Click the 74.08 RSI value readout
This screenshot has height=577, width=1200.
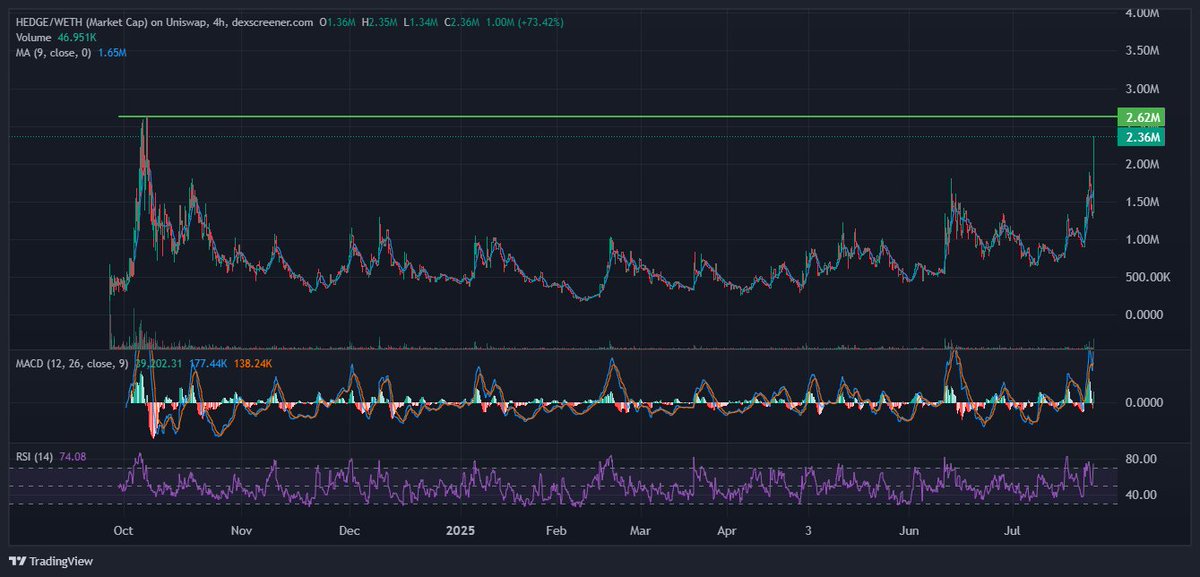73,455
